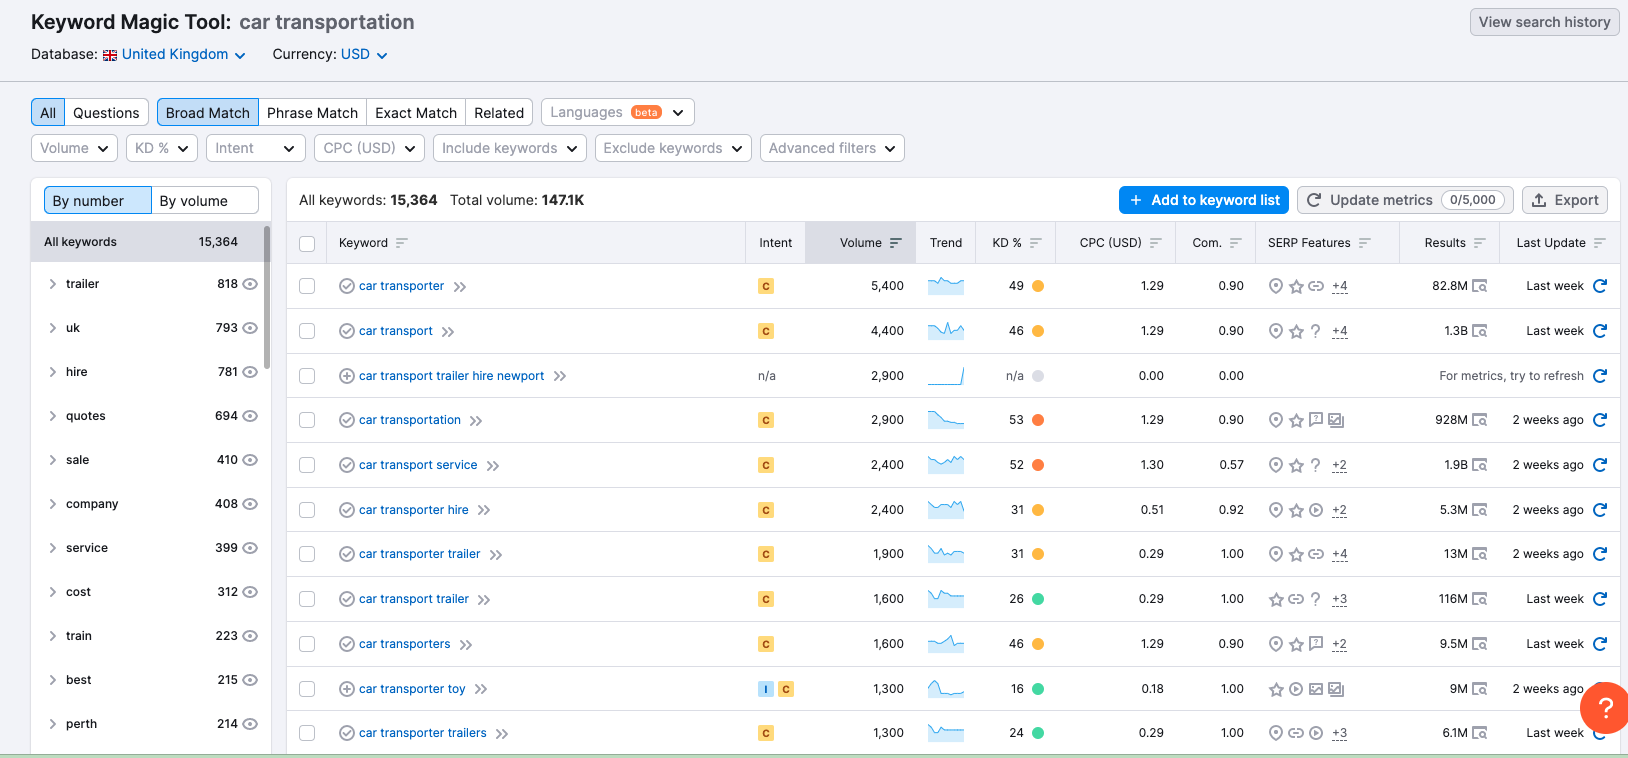Switch to the Questions tab
The width and height of the screenshot is (1628, 758).
click(106, 113)
